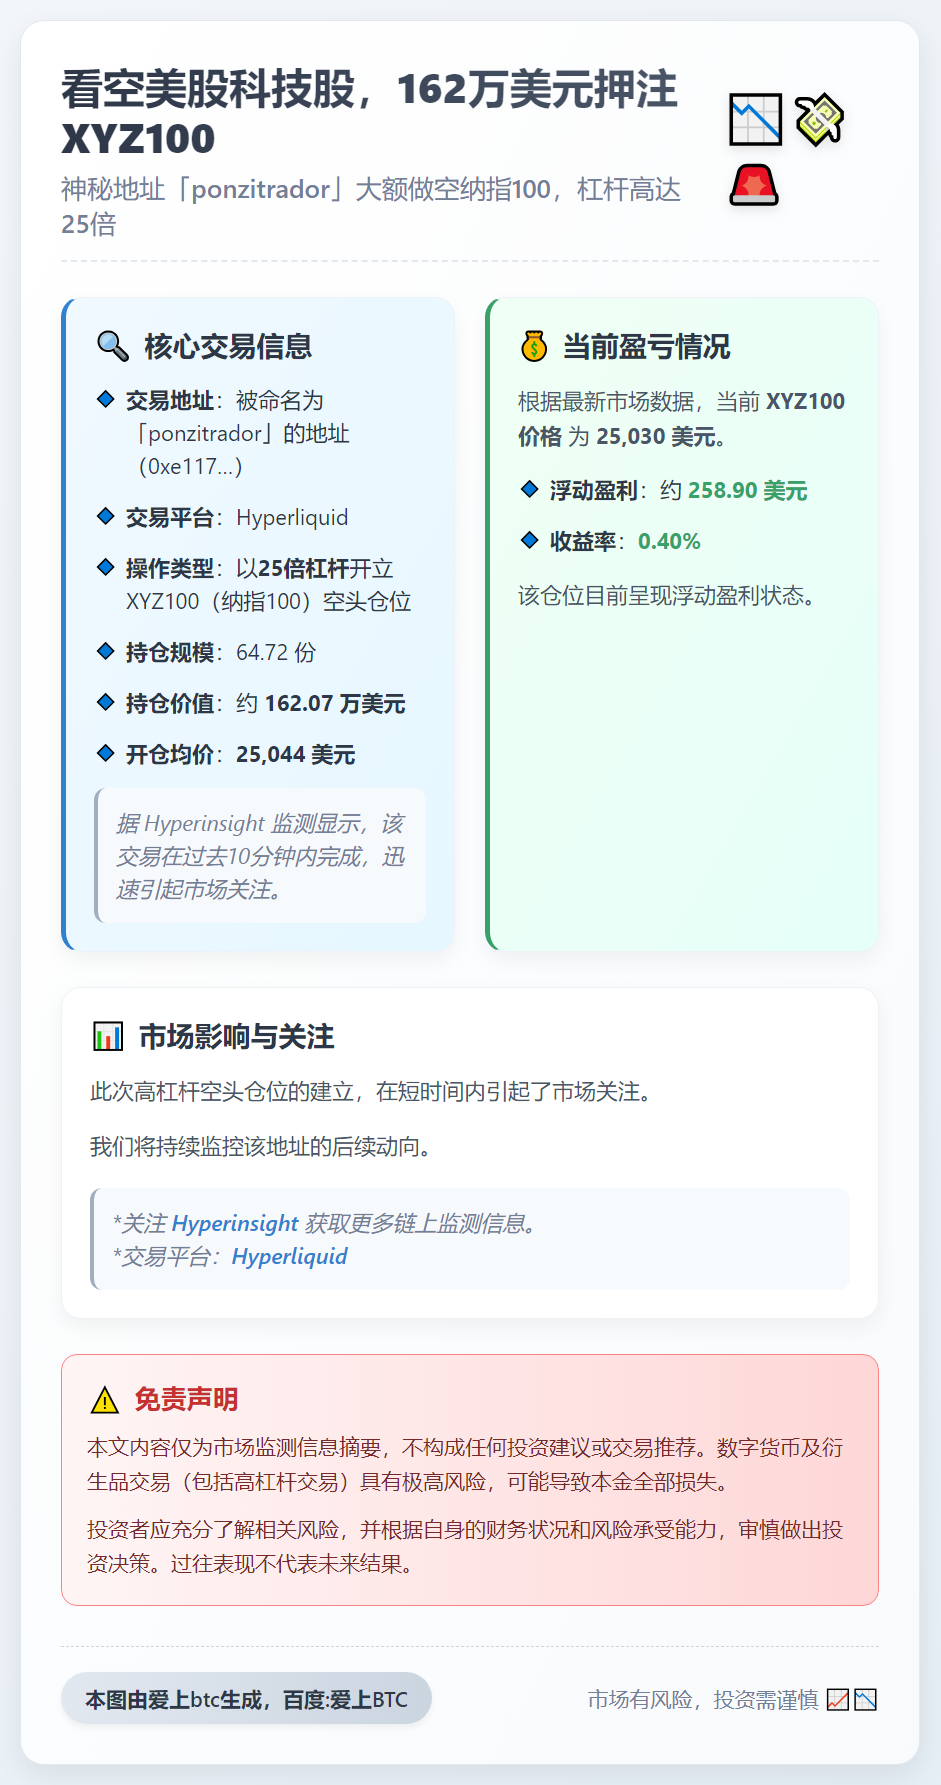Screen dimensions: 941x1785
Task: Click the disclaimer paragraph starting 本文内容仅为
Action: (x=465, y=1464)
